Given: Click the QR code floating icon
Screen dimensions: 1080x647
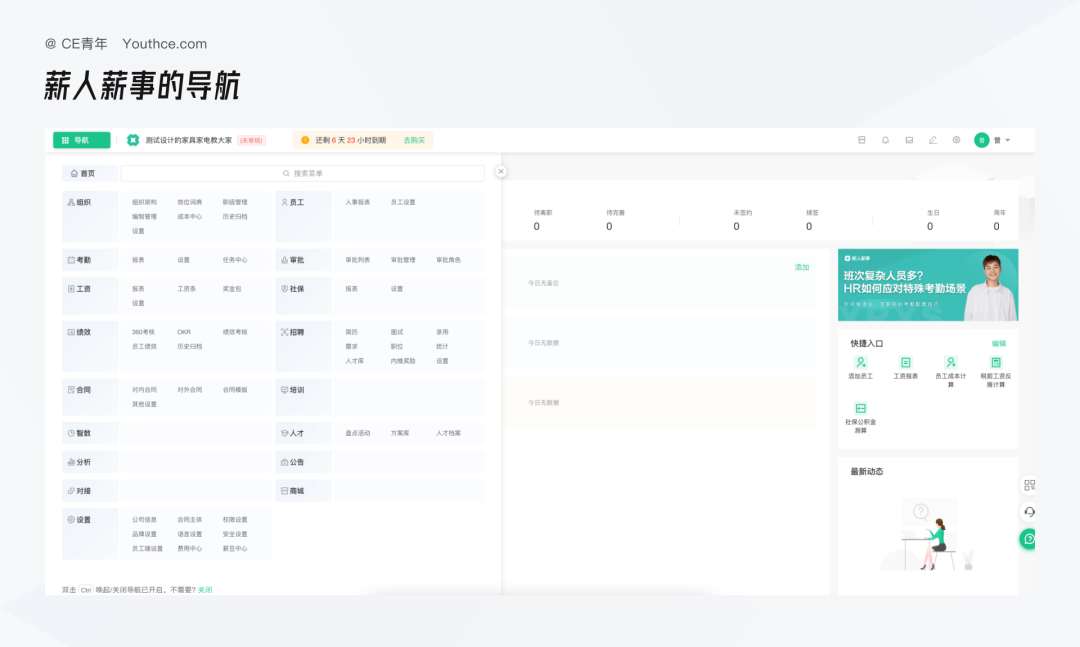Looking at the screenshot, I should 1029,485.
